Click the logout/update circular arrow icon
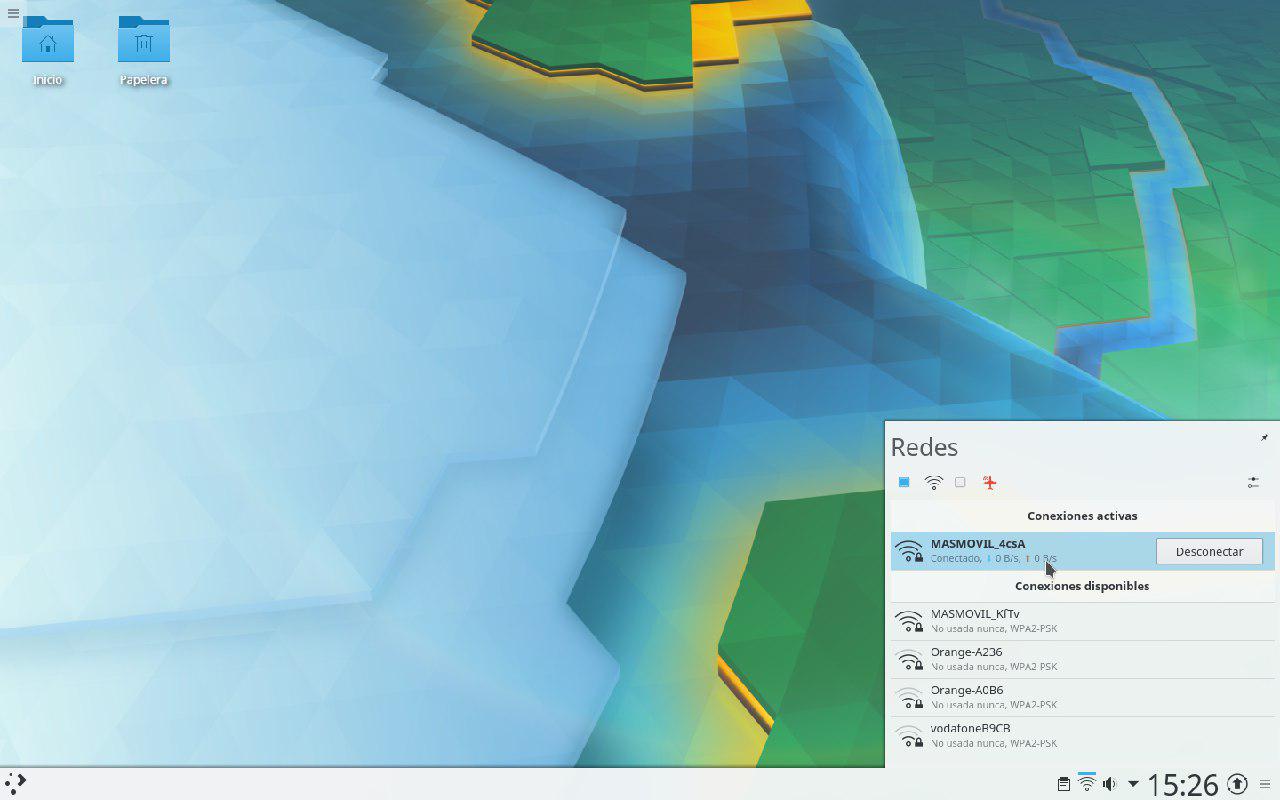Viewport: 1280px width, 800px height. (1237, 784)
